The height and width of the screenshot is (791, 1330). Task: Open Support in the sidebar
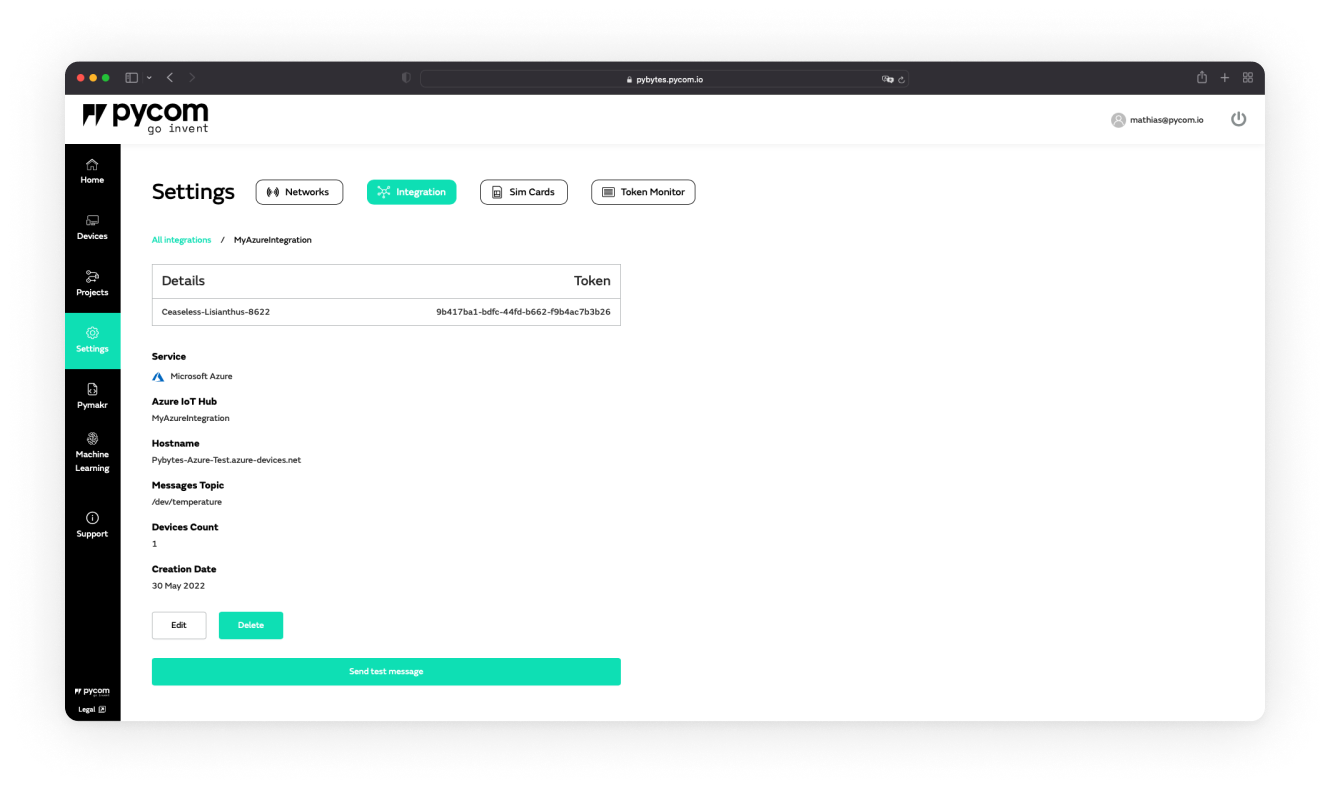92,525
